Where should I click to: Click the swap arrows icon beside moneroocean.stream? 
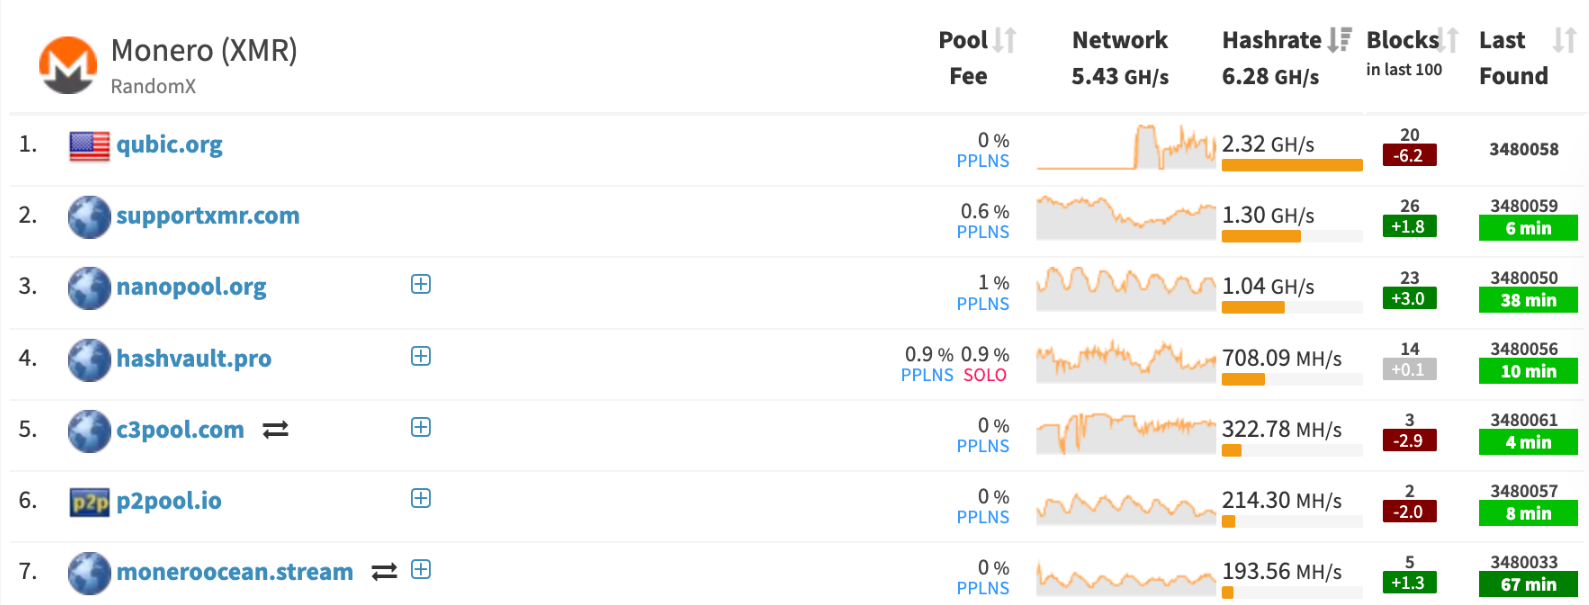(384, 572)
